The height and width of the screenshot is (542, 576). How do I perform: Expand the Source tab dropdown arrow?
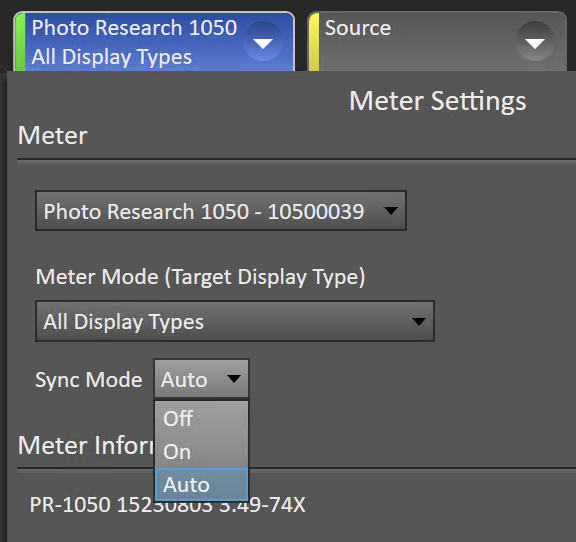point(534,42)
